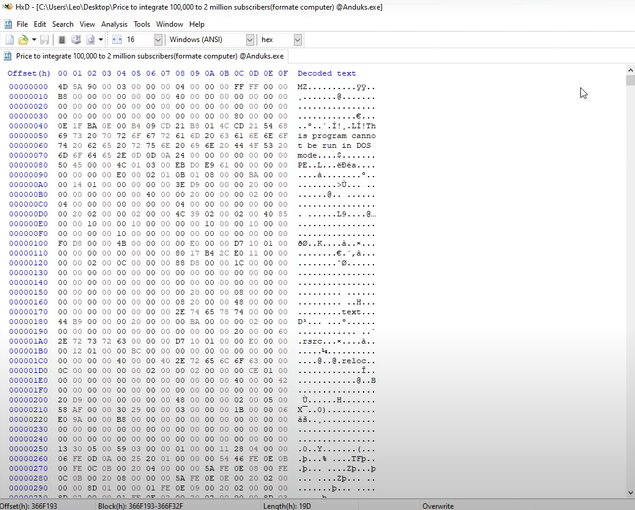This screenshot has width=635, height=510.
Task: Click the New file toolbar icon
Action: [10, 40]
